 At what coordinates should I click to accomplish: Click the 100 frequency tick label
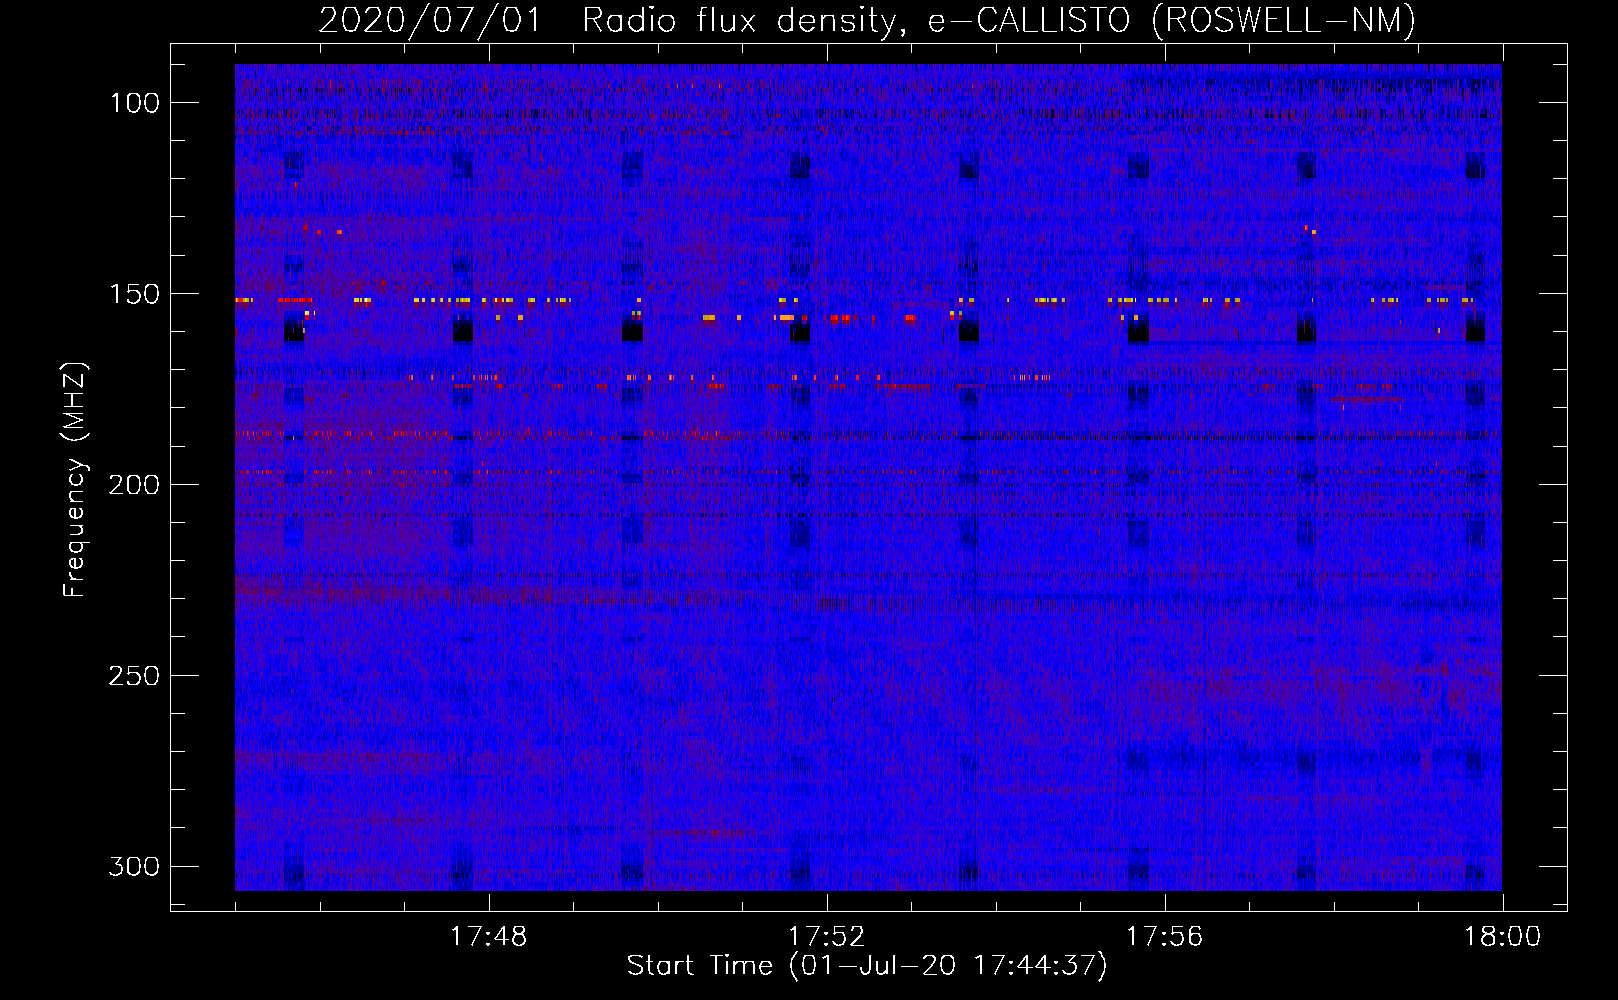[x=134, y=103]
